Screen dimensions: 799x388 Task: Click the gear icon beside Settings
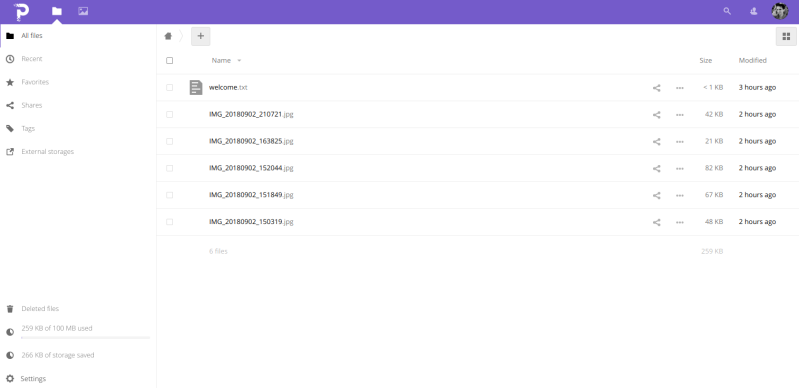tap(10, 379)
